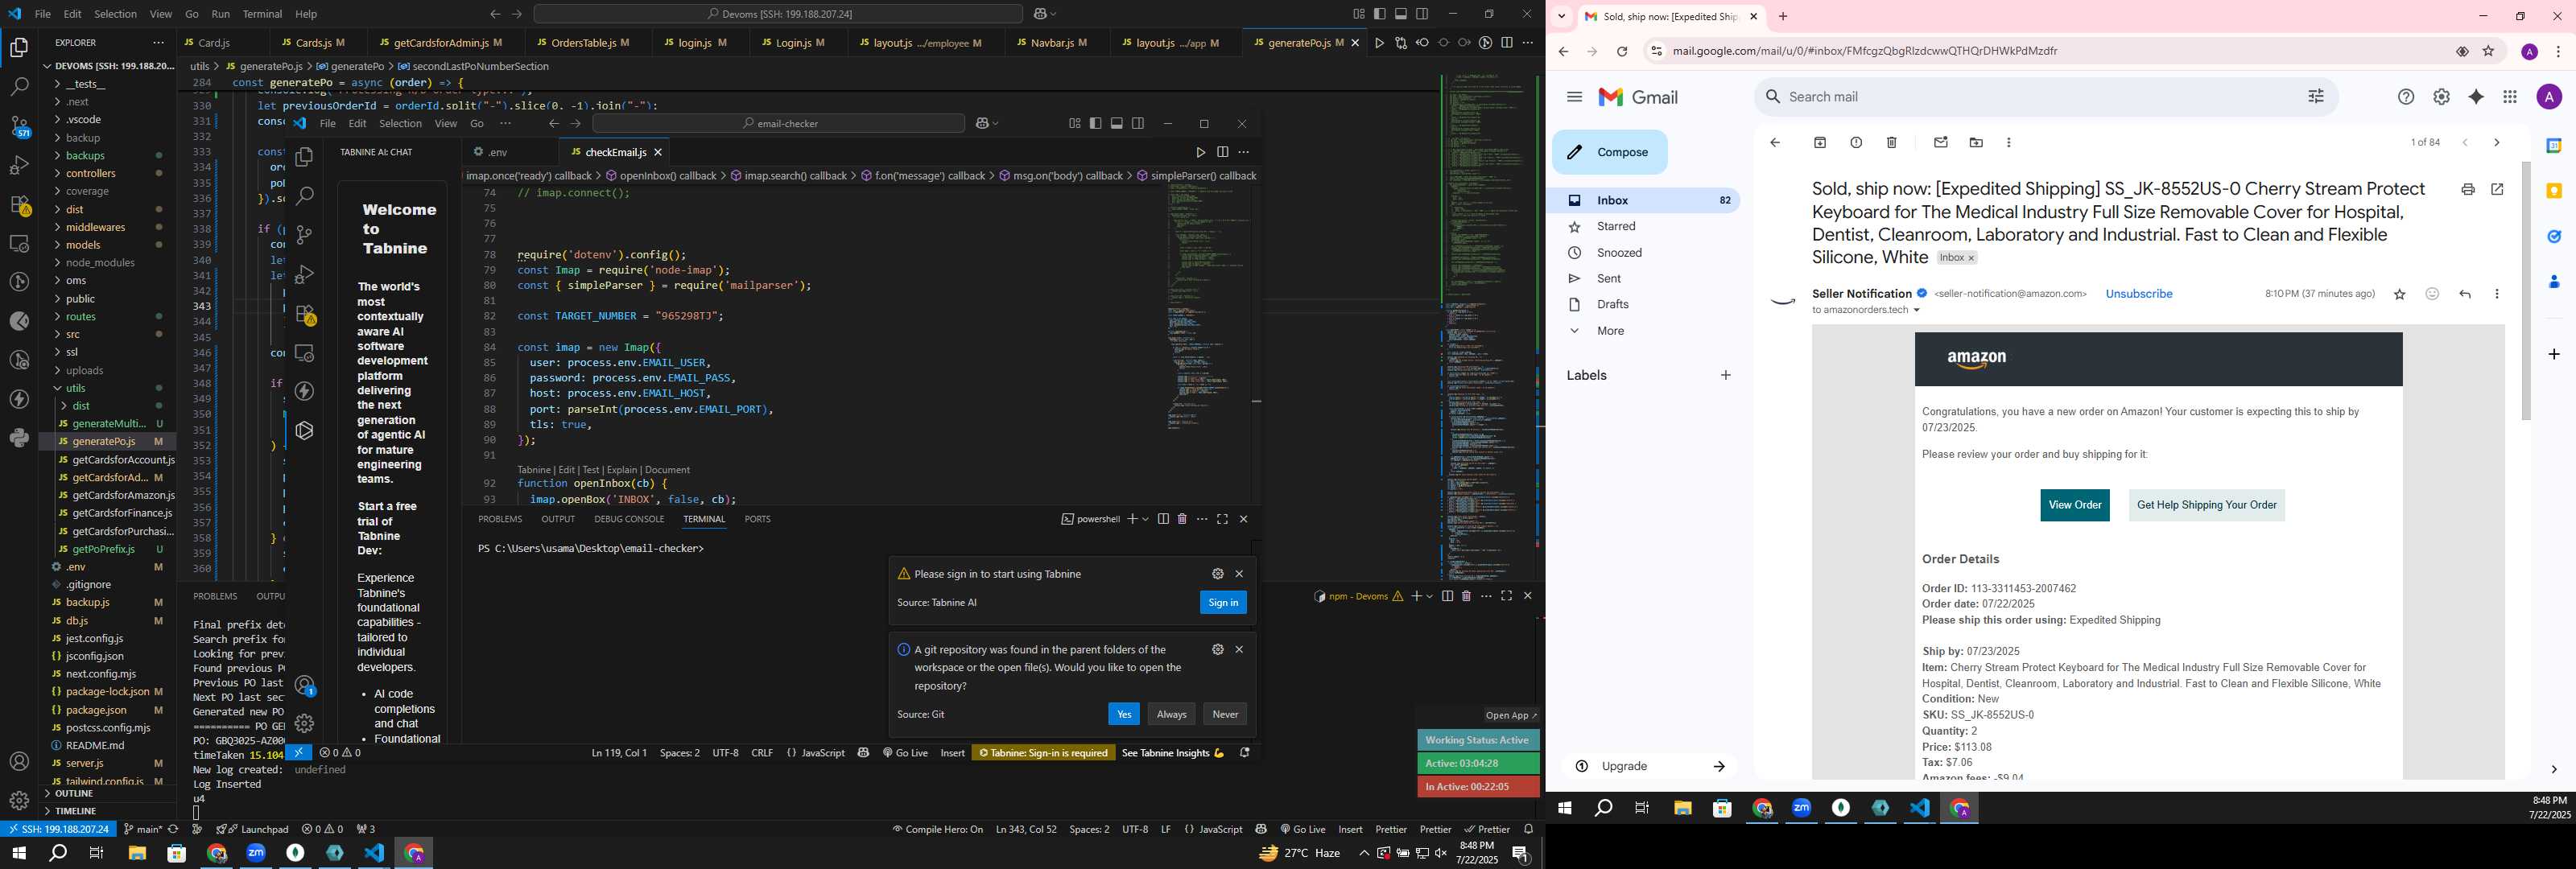Open Source Control in email-checker window
This screenshot has height=869, width=2576.
tap(305, 235)
